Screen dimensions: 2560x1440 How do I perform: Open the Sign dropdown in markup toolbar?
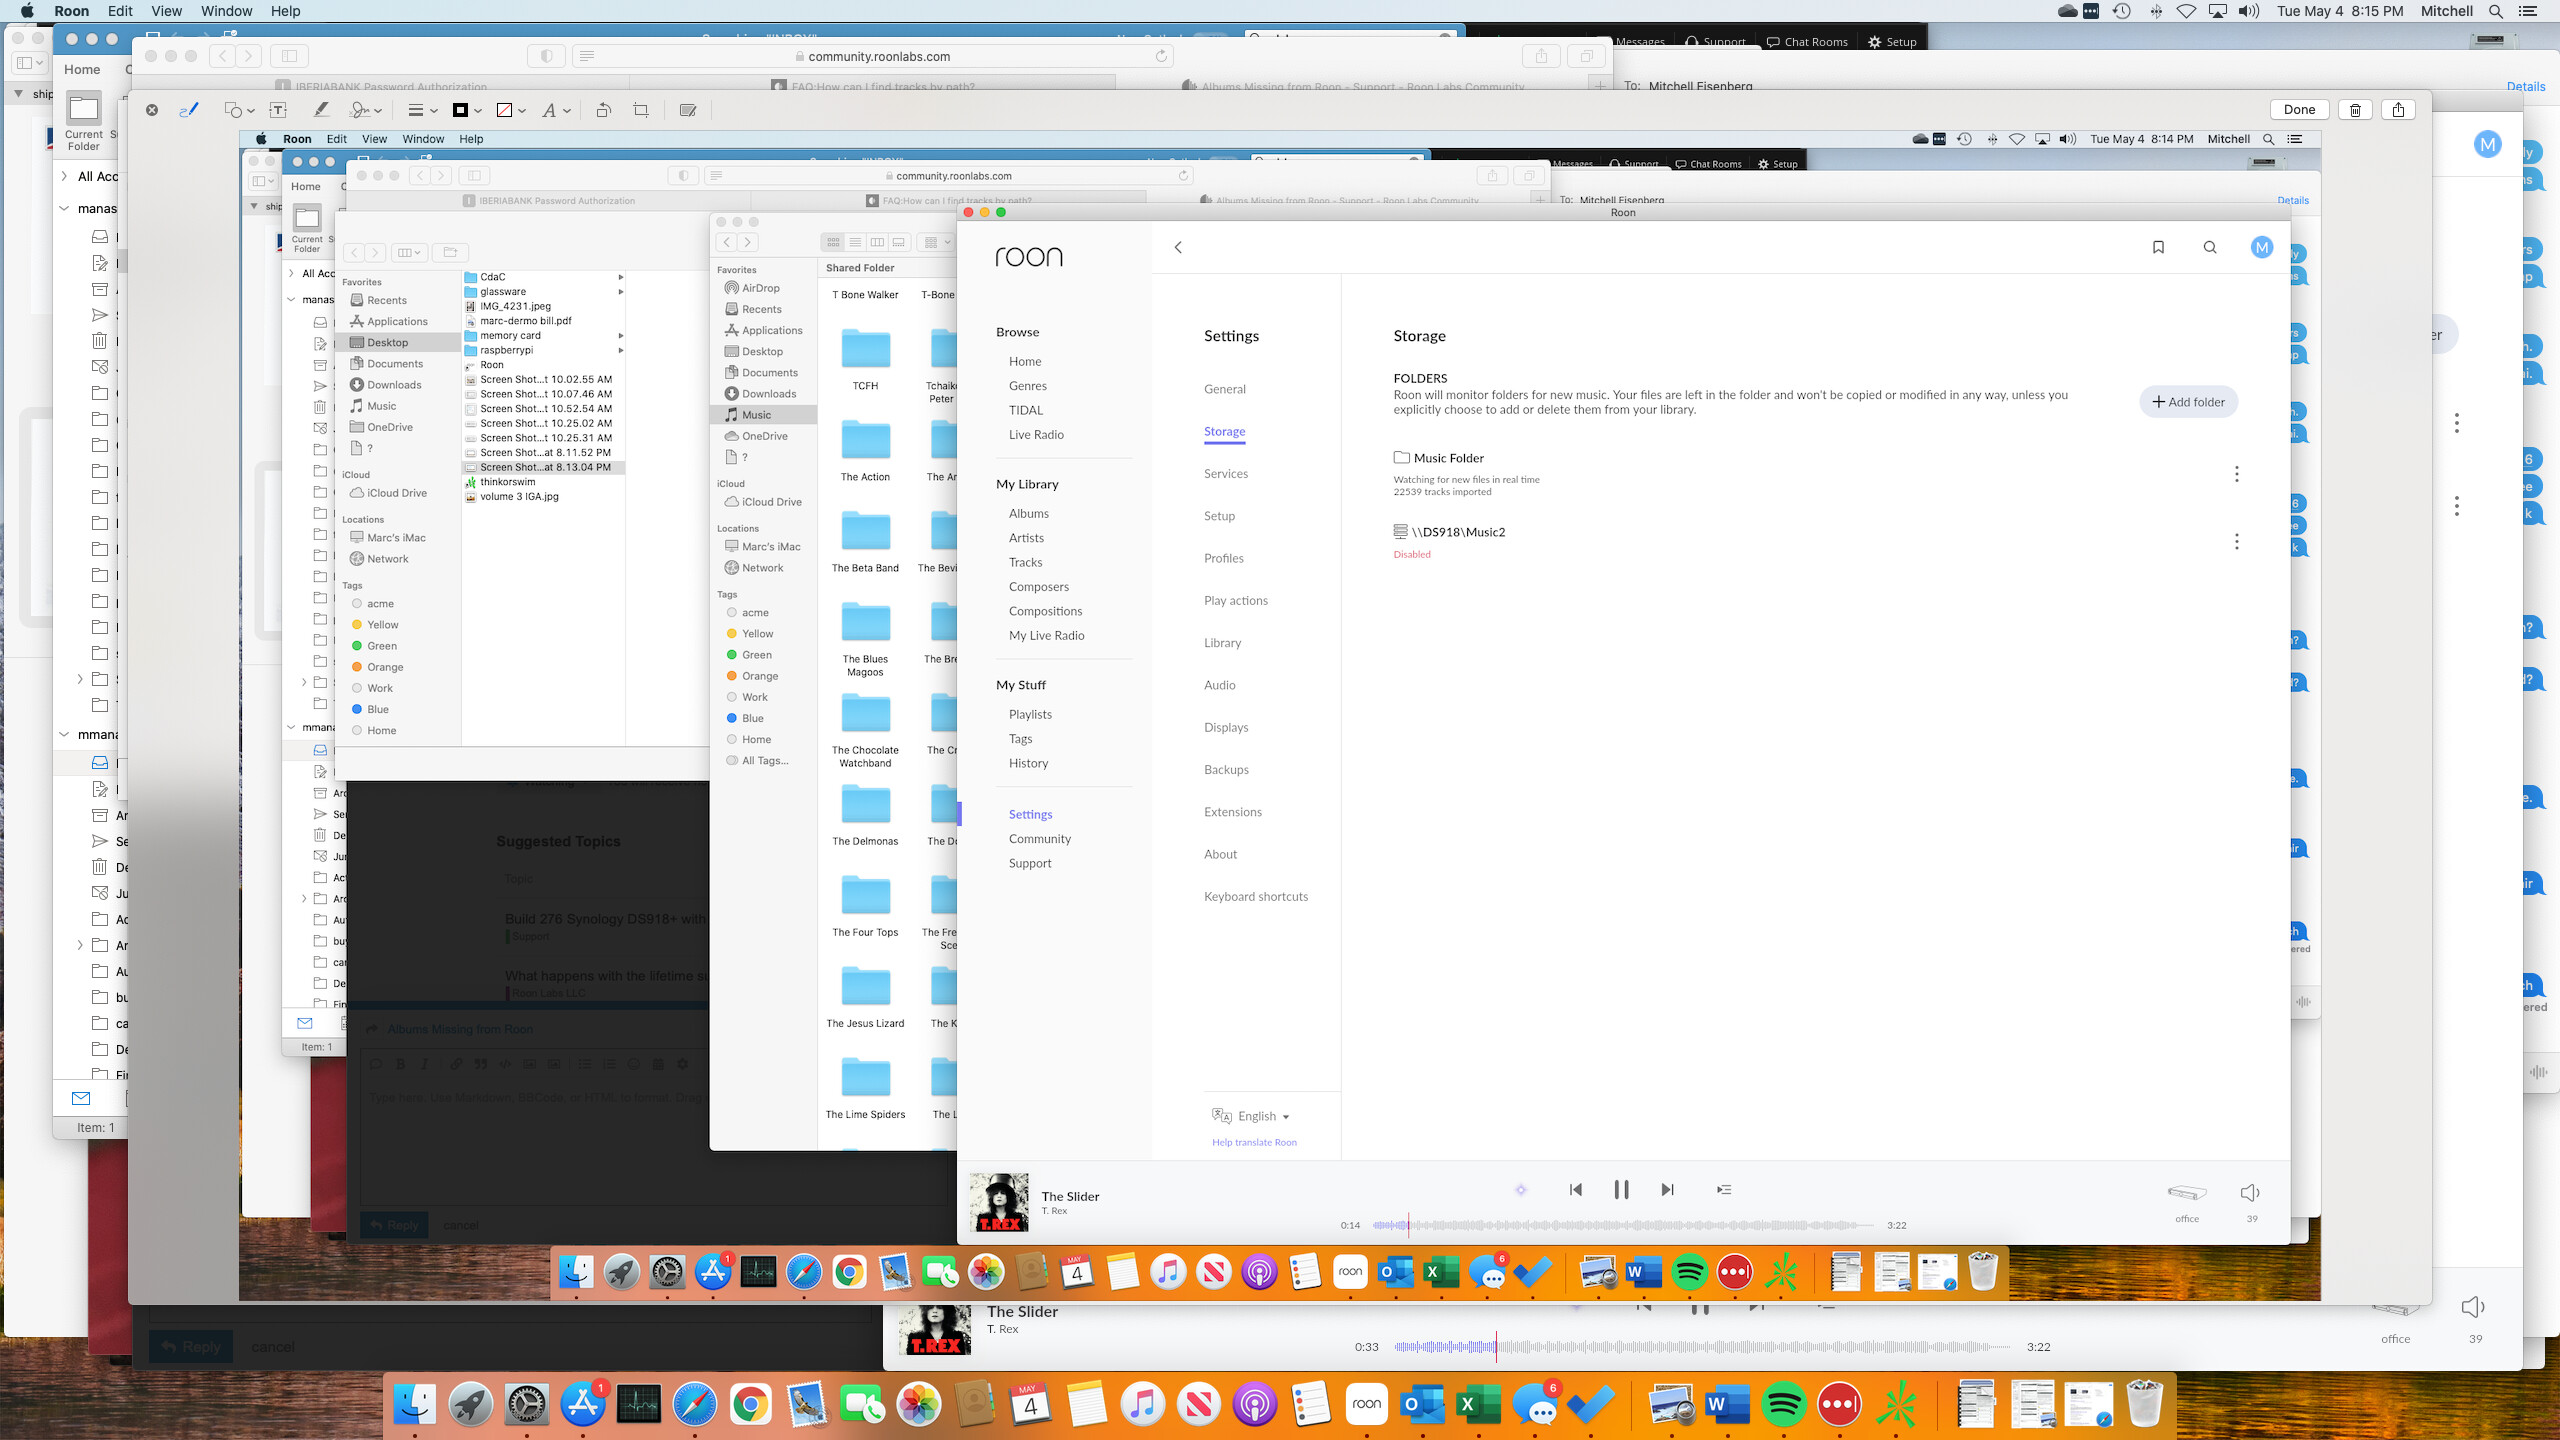coord(365,110)
